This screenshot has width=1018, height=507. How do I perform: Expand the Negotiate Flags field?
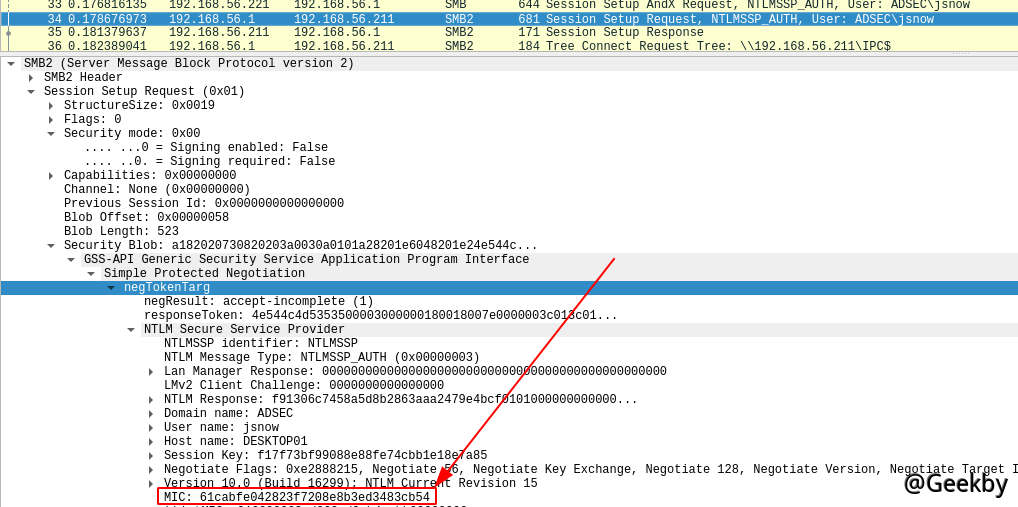coord(151,470)
